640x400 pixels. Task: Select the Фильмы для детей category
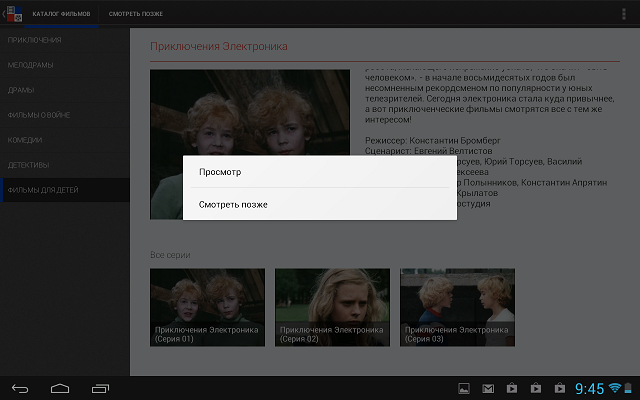(x=65, y=190)
